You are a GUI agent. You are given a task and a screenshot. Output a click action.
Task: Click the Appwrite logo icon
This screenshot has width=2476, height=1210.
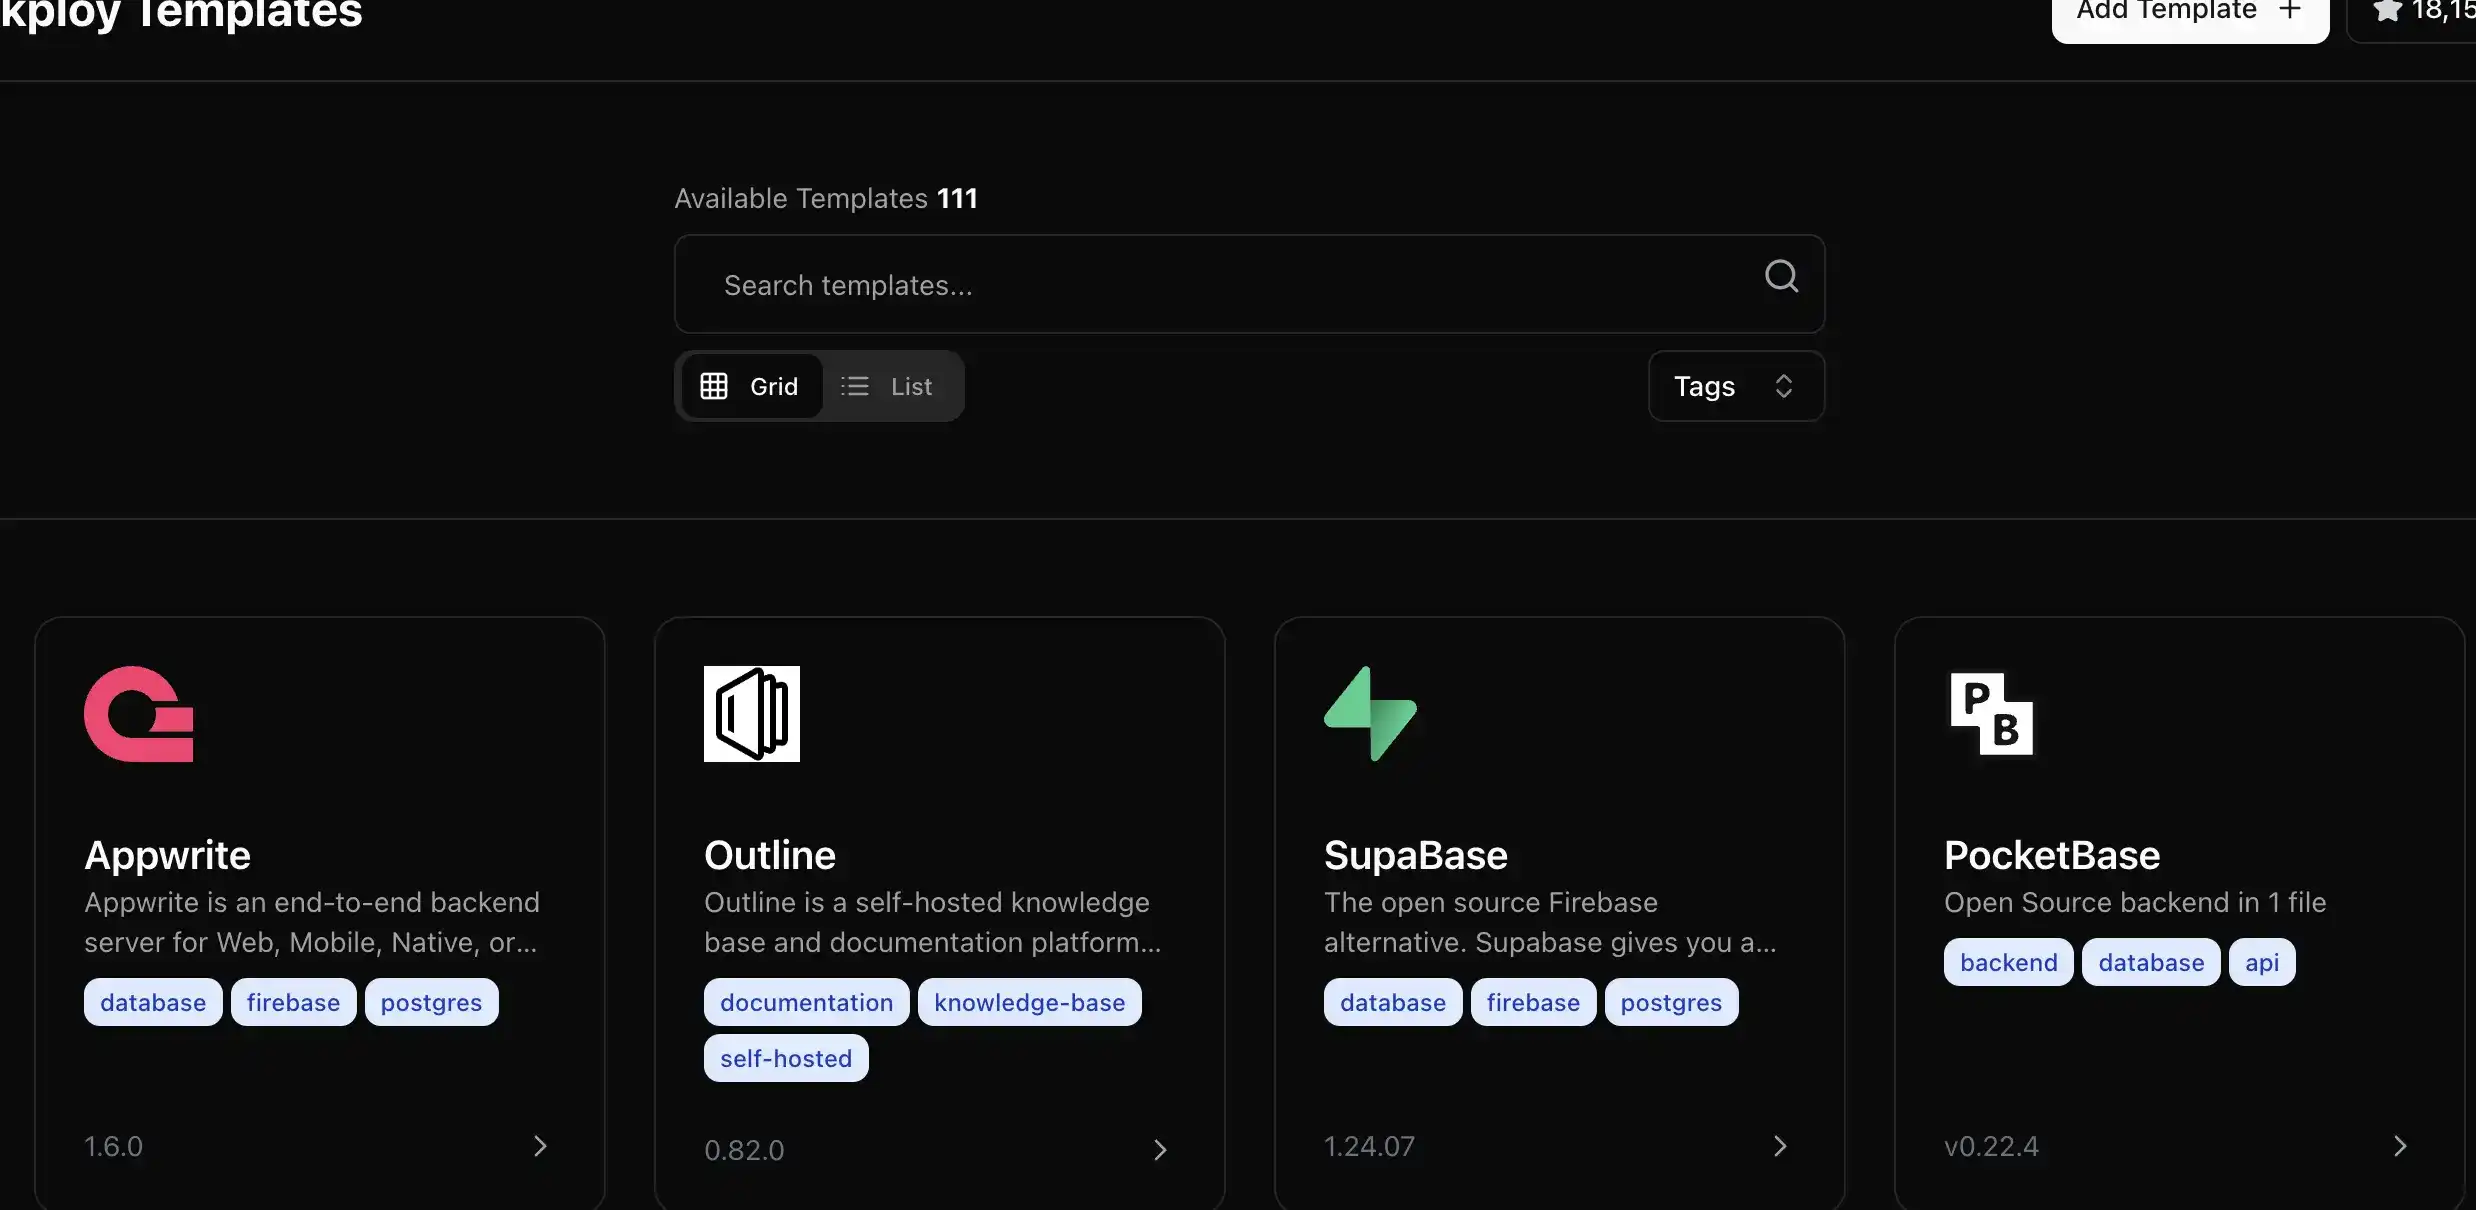click(139, 714)
